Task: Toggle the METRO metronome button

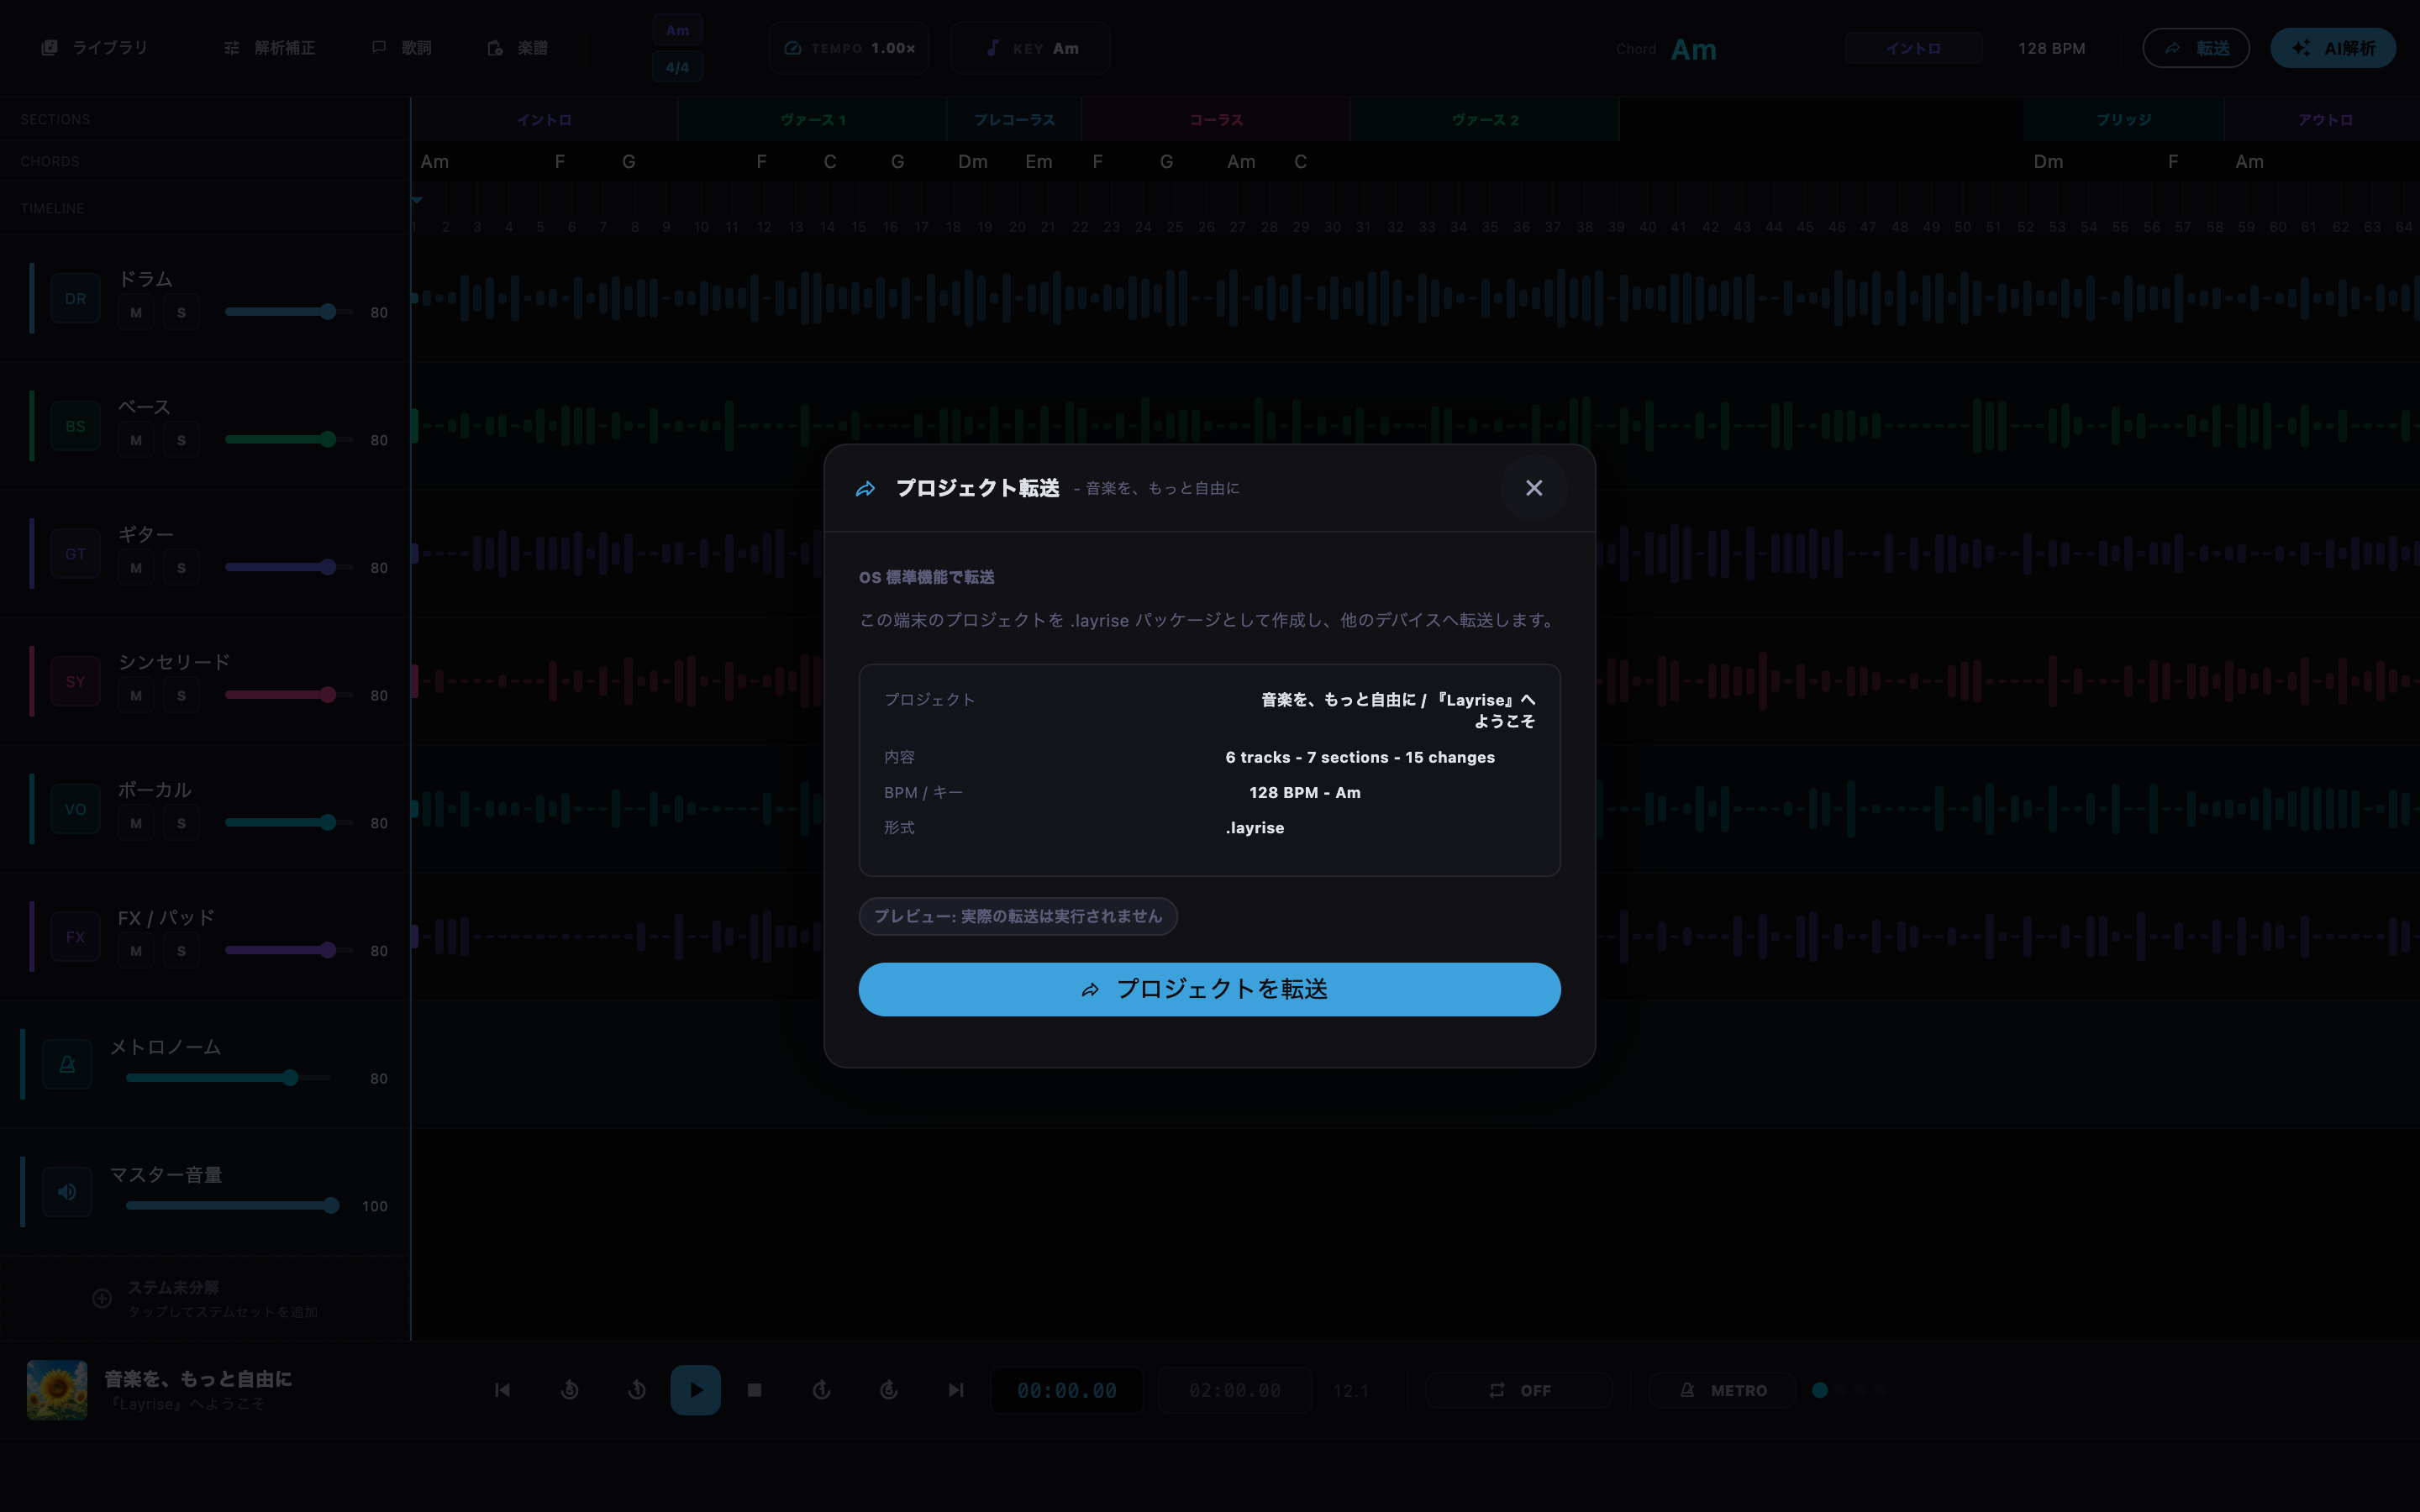Action: (1723, 1390)
